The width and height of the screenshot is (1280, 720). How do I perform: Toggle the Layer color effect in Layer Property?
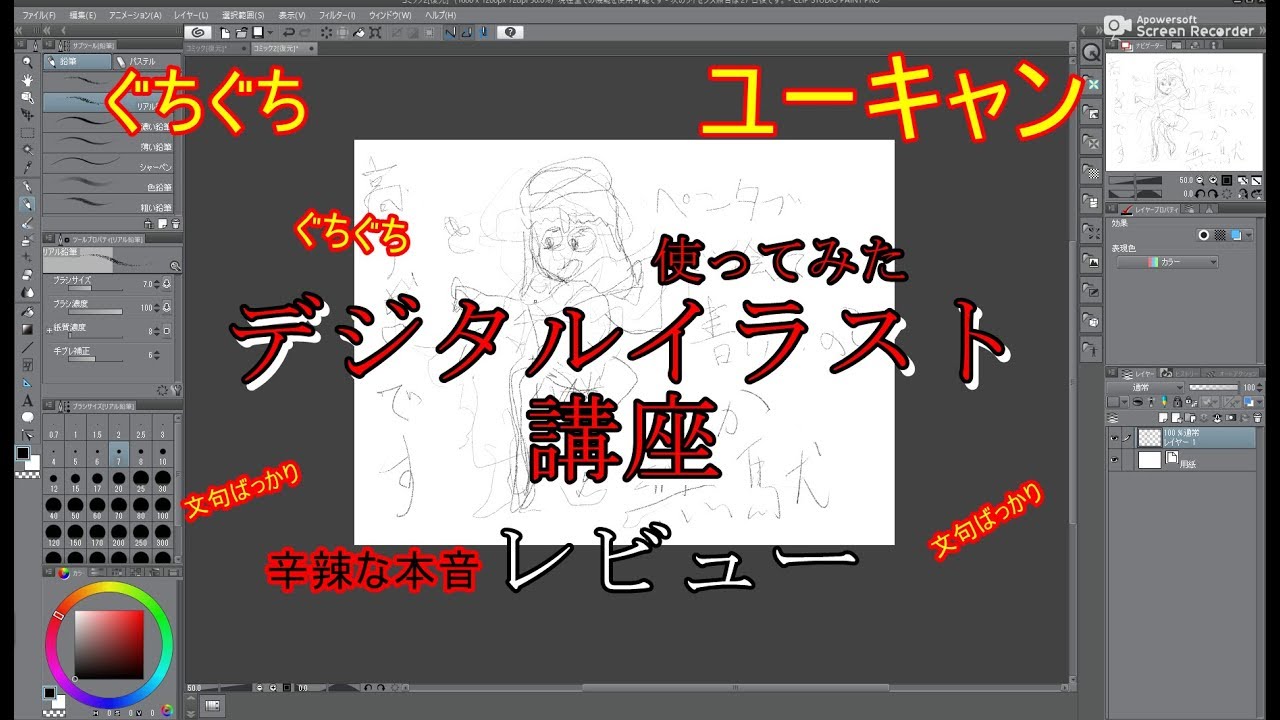(x=1236, y=235)
